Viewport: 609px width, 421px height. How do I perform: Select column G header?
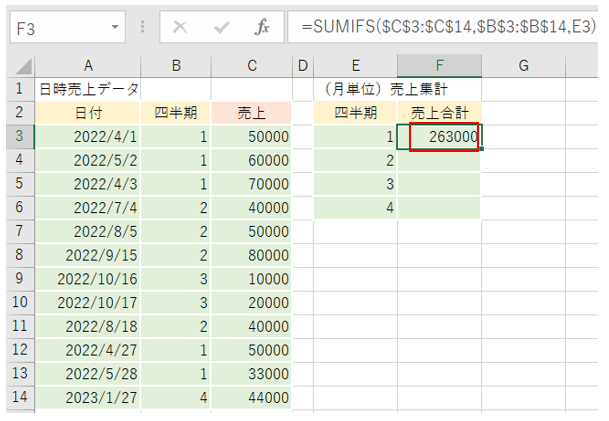coord(522,66)
